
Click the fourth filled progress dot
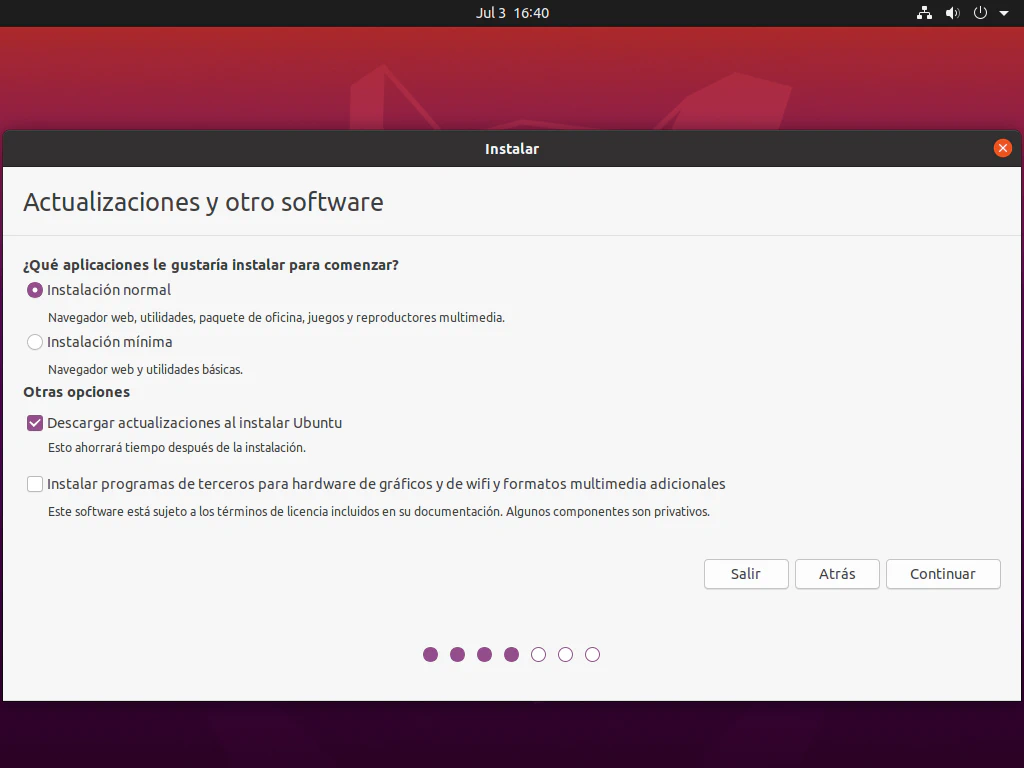click(512, 655)
